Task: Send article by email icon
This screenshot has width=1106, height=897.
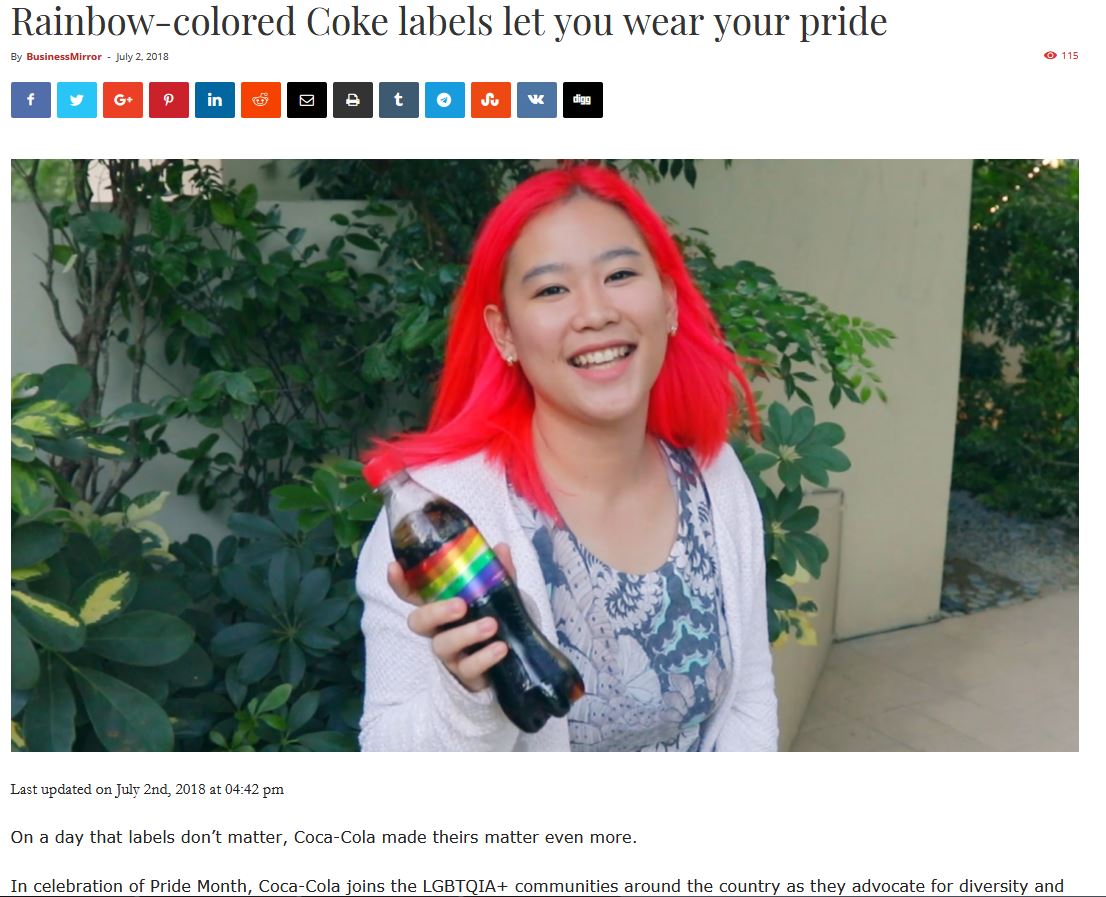Action: (307, 99)
